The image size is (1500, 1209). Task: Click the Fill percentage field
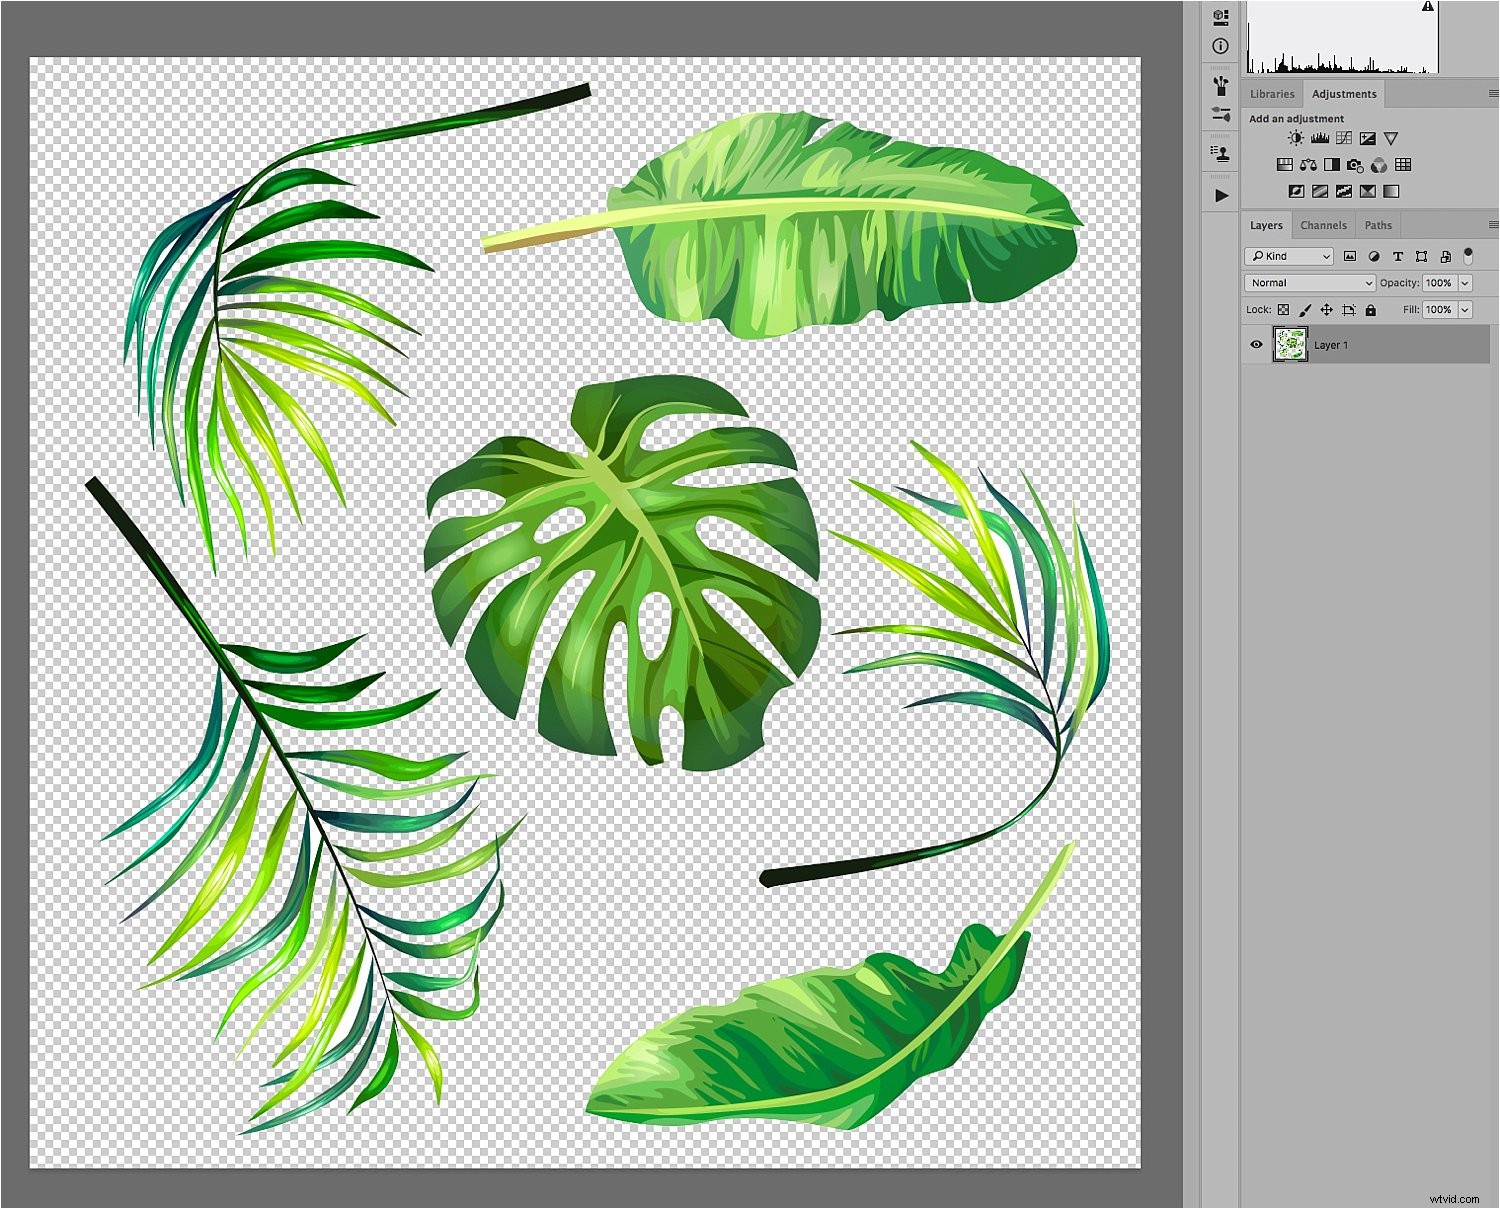point(1438,310)
